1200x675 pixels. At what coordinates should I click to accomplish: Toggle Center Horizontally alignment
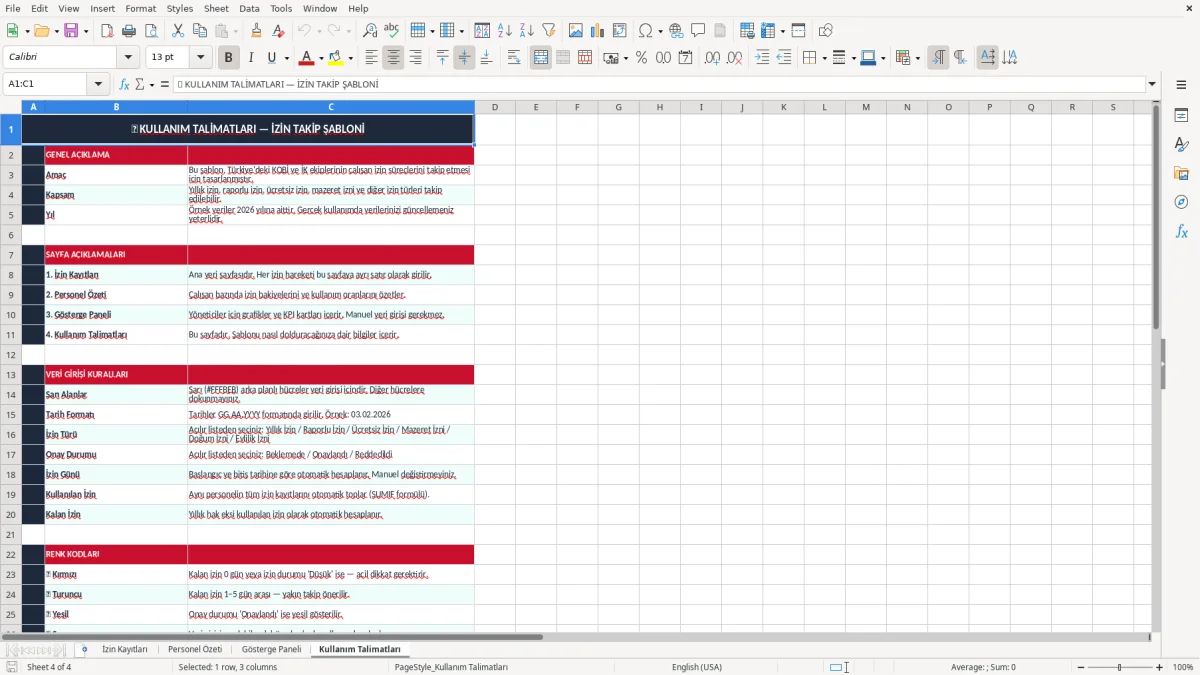pyautogui.click(x=393, y=58)
